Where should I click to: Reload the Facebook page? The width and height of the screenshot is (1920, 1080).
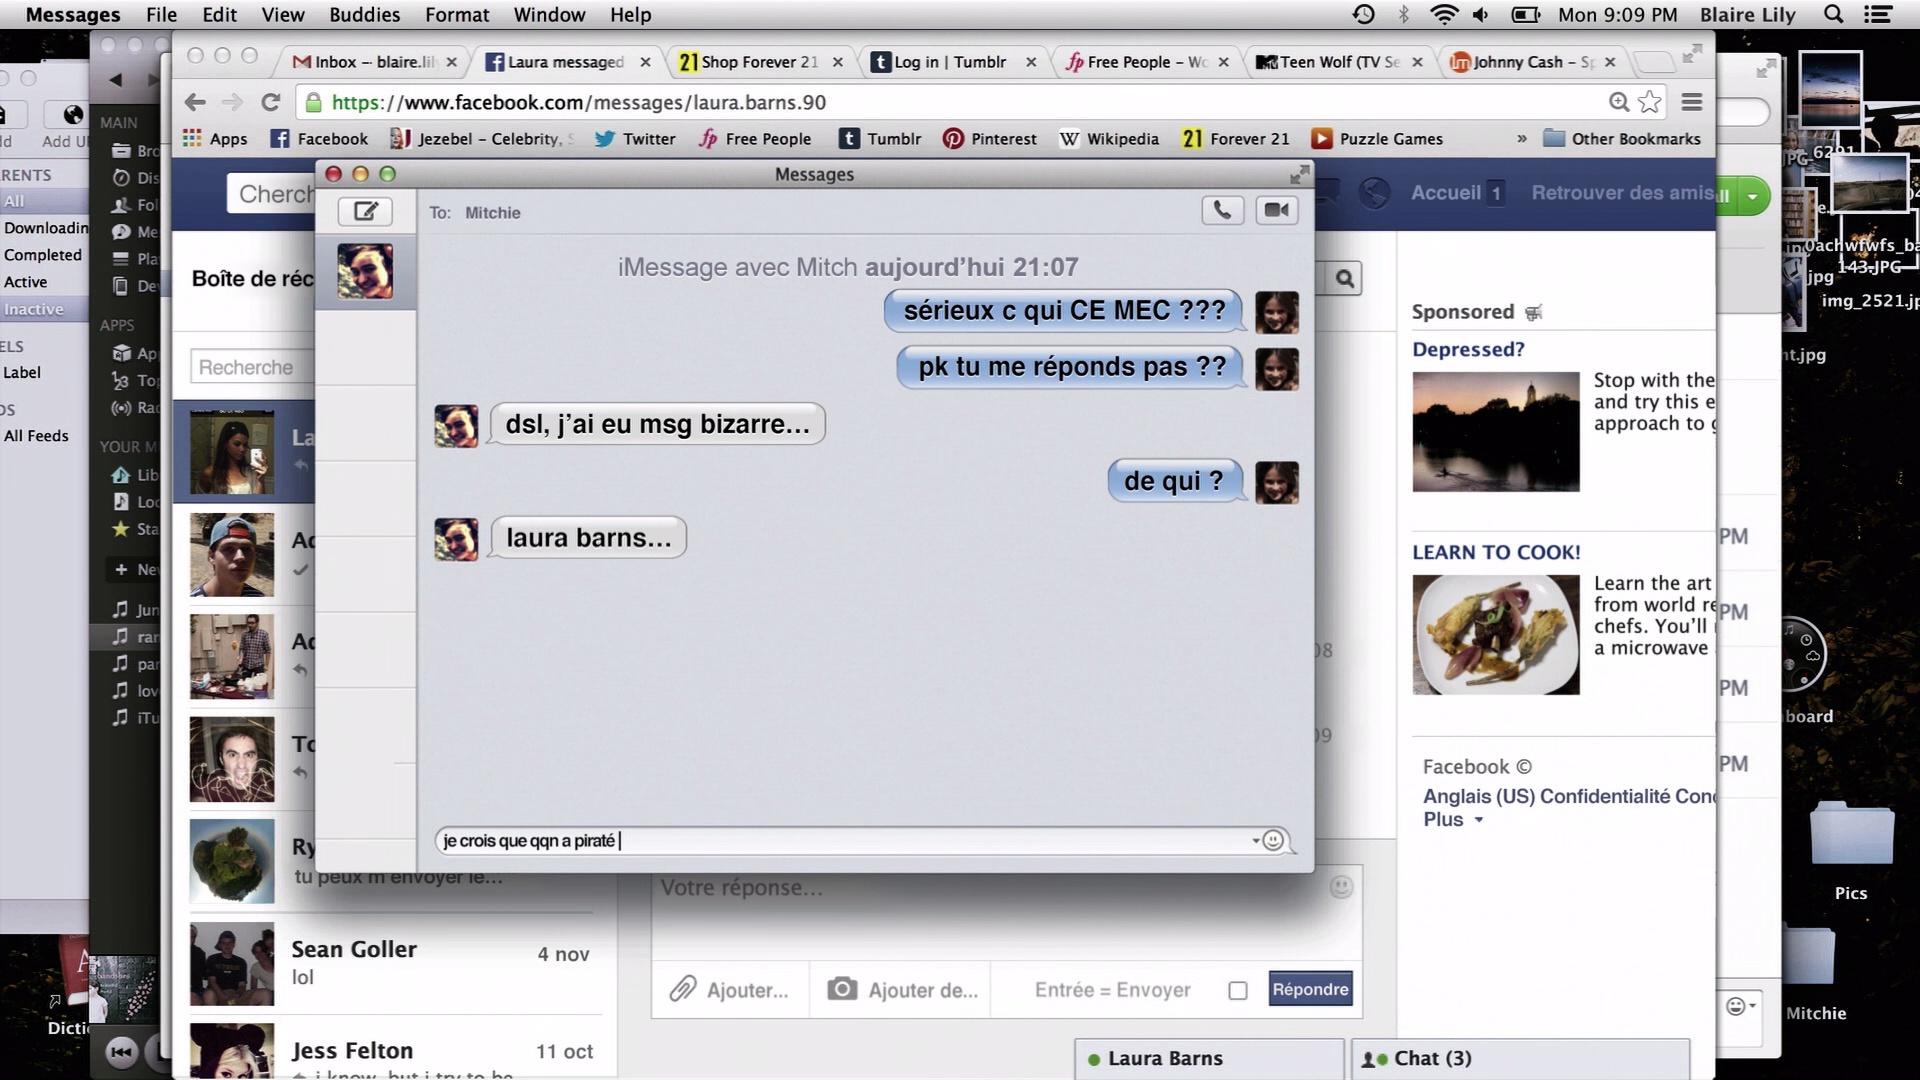(270, 102)
